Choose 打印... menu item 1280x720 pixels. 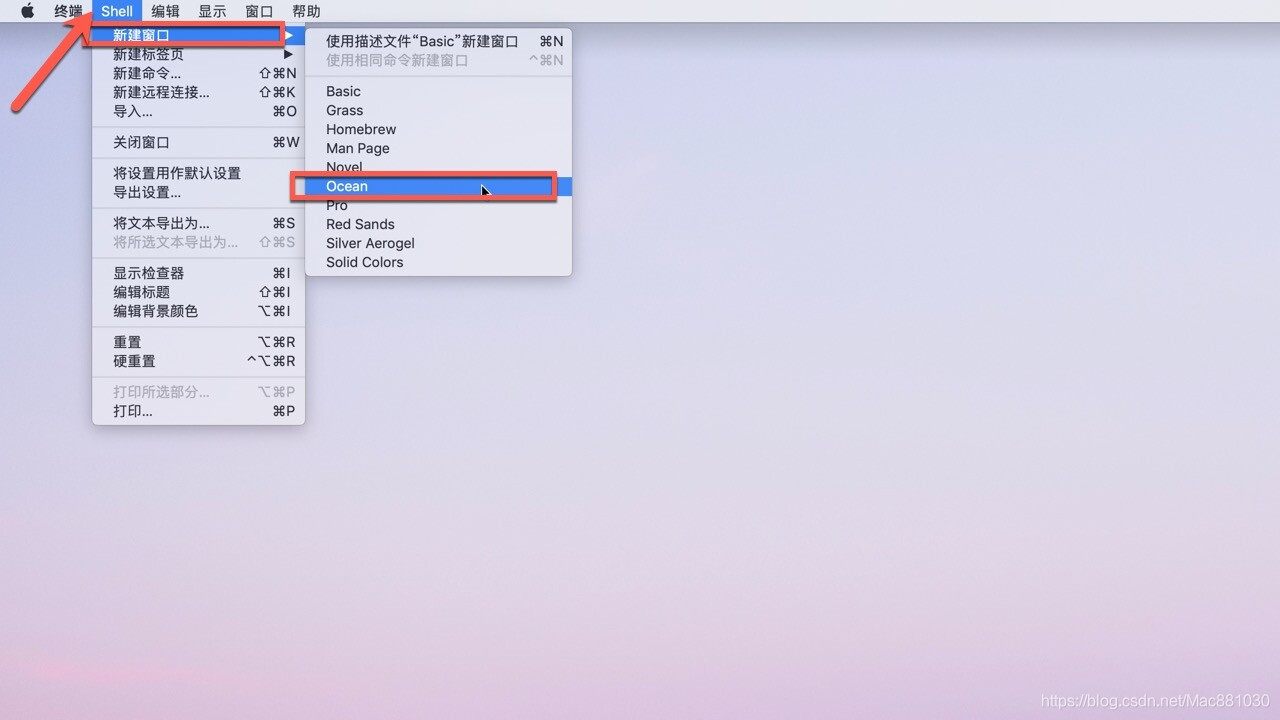pyautogui.click(x=198, y=411)
